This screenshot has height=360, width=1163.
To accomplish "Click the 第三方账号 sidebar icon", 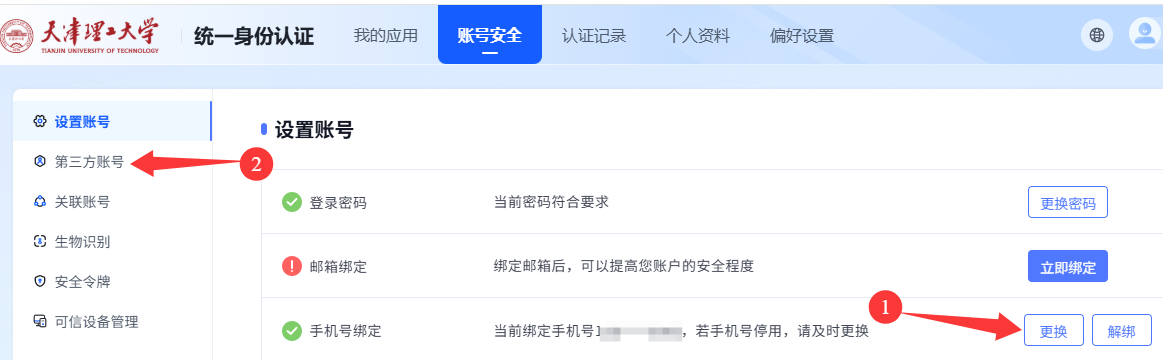I will point(41,162).
